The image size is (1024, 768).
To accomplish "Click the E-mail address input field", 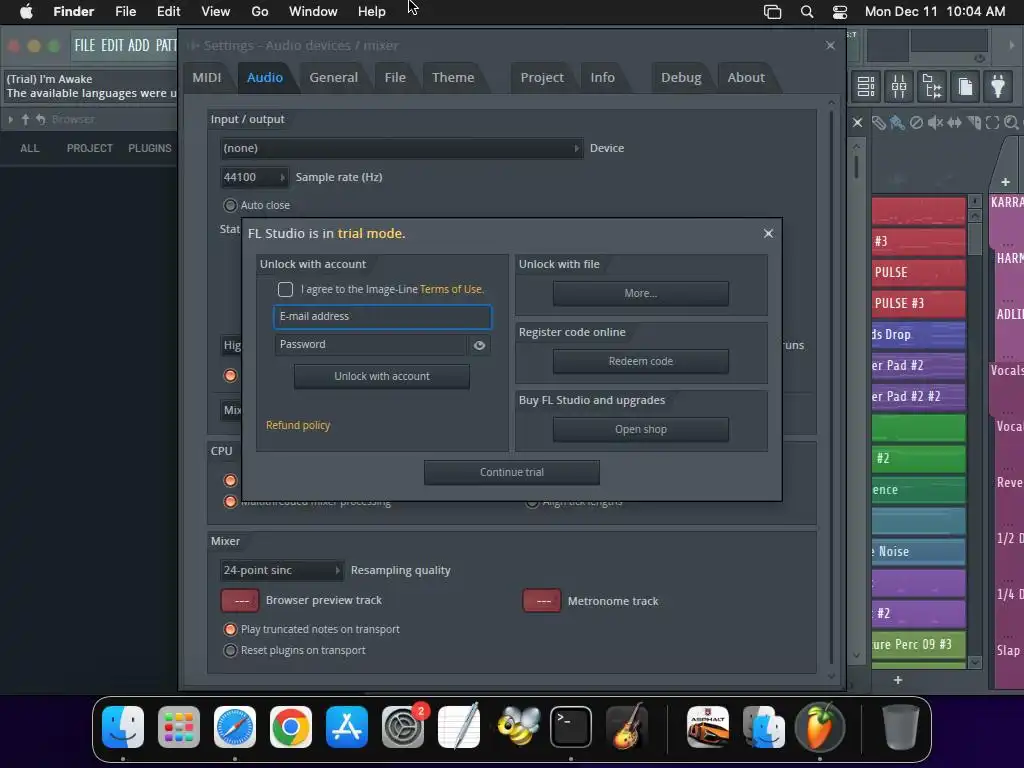I will [383, 317].
